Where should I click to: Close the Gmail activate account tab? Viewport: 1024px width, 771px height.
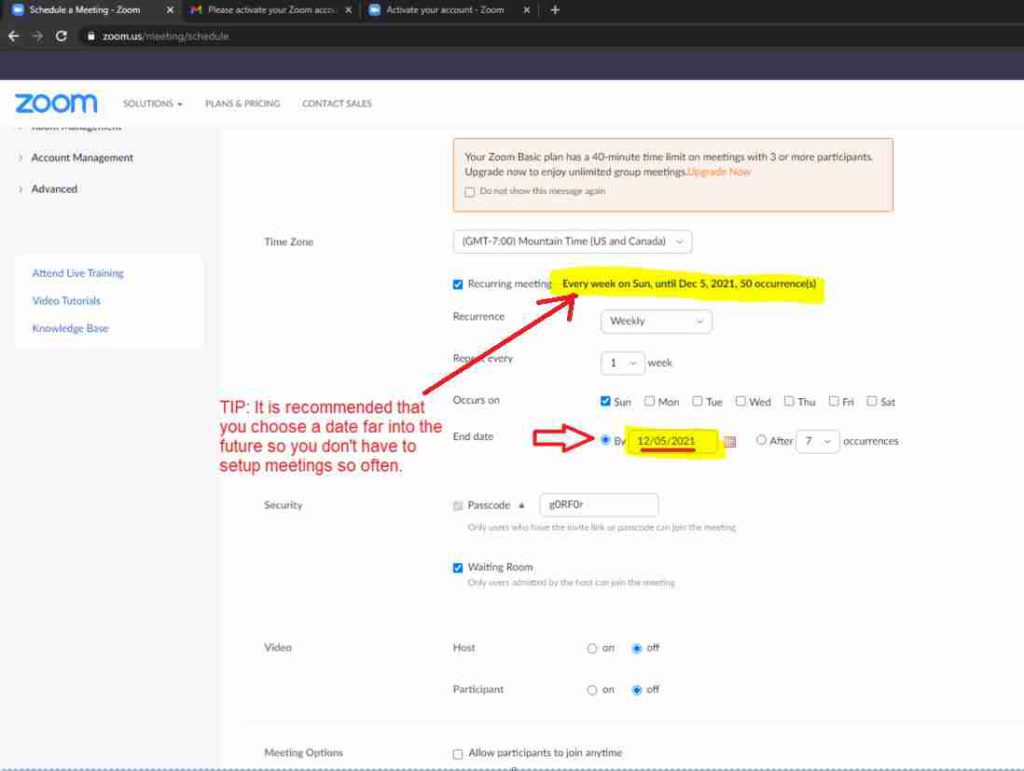[x=349, y=10]
